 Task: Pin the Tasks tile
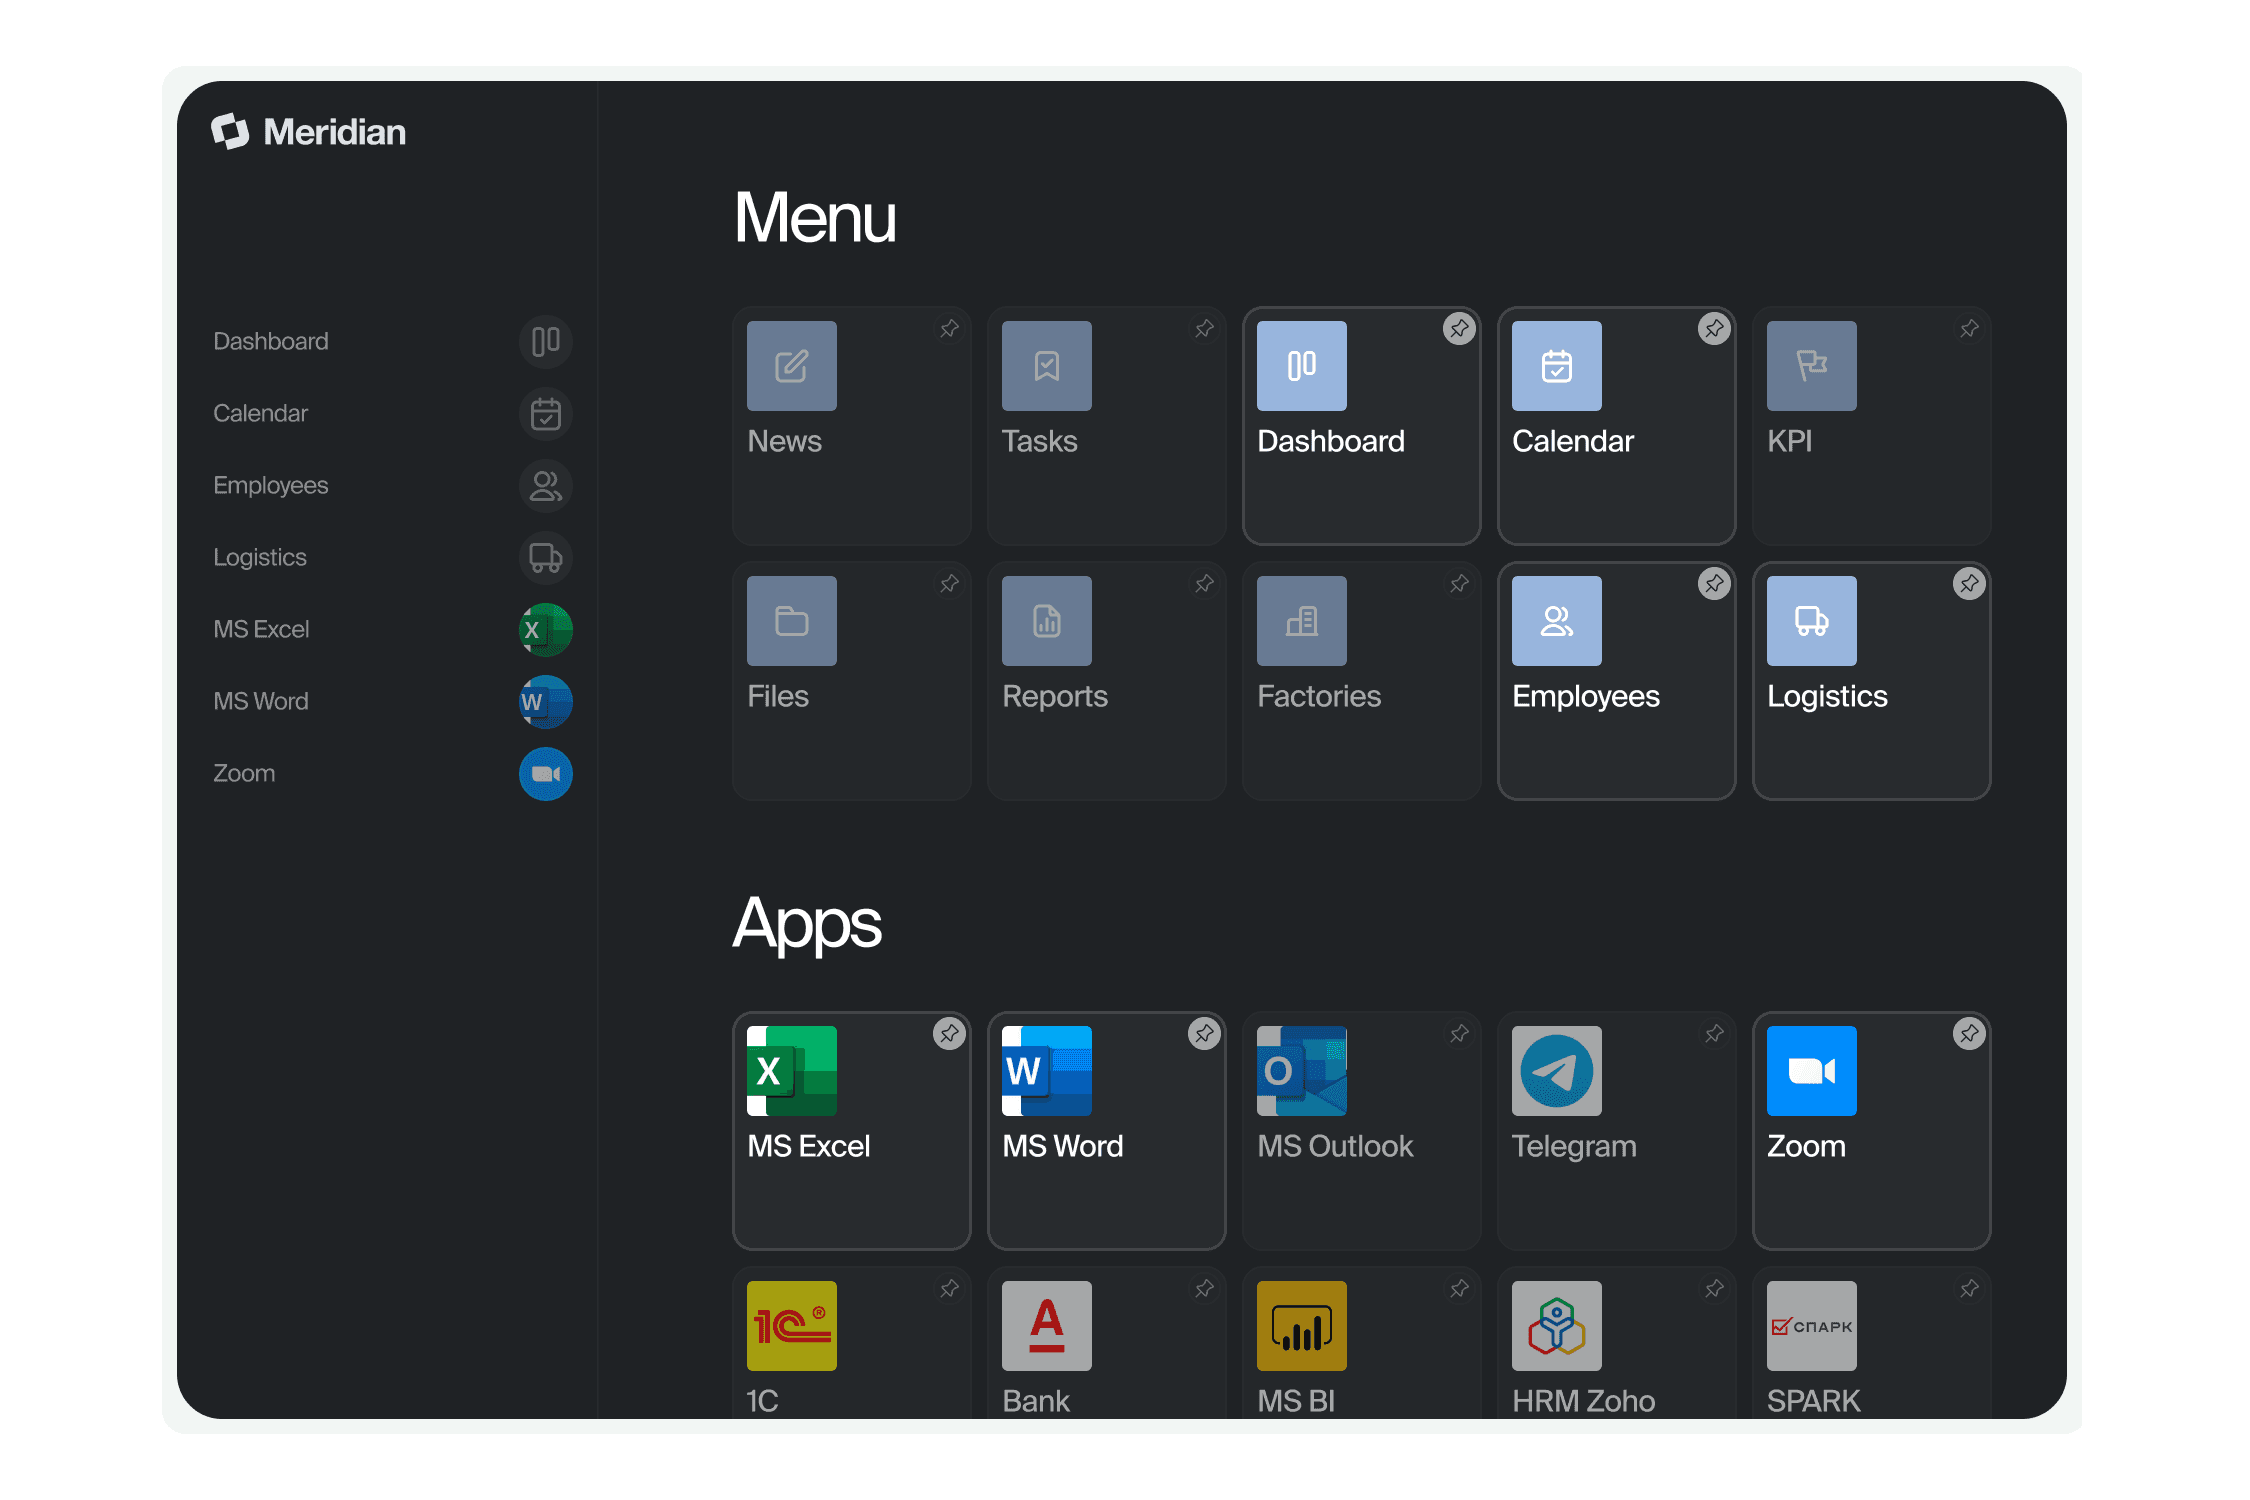pos(1204,328)
